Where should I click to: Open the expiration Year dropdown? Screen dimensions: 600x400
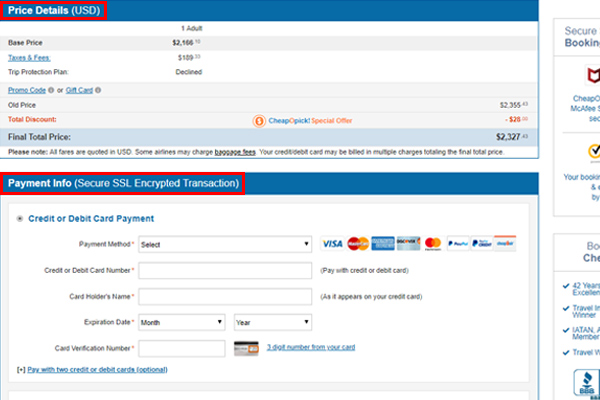tap(273, 322)
